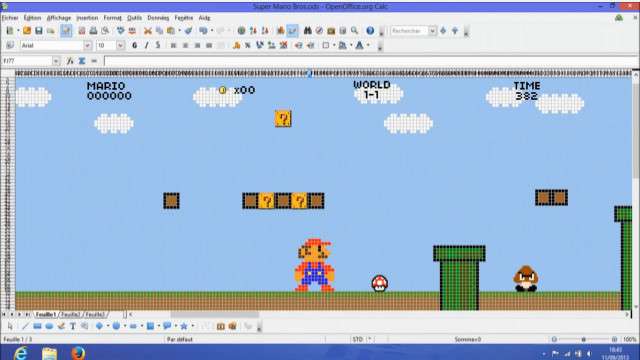Open the Arial font name dropdown
Screen dimensions: 640x360
(87, 45)
